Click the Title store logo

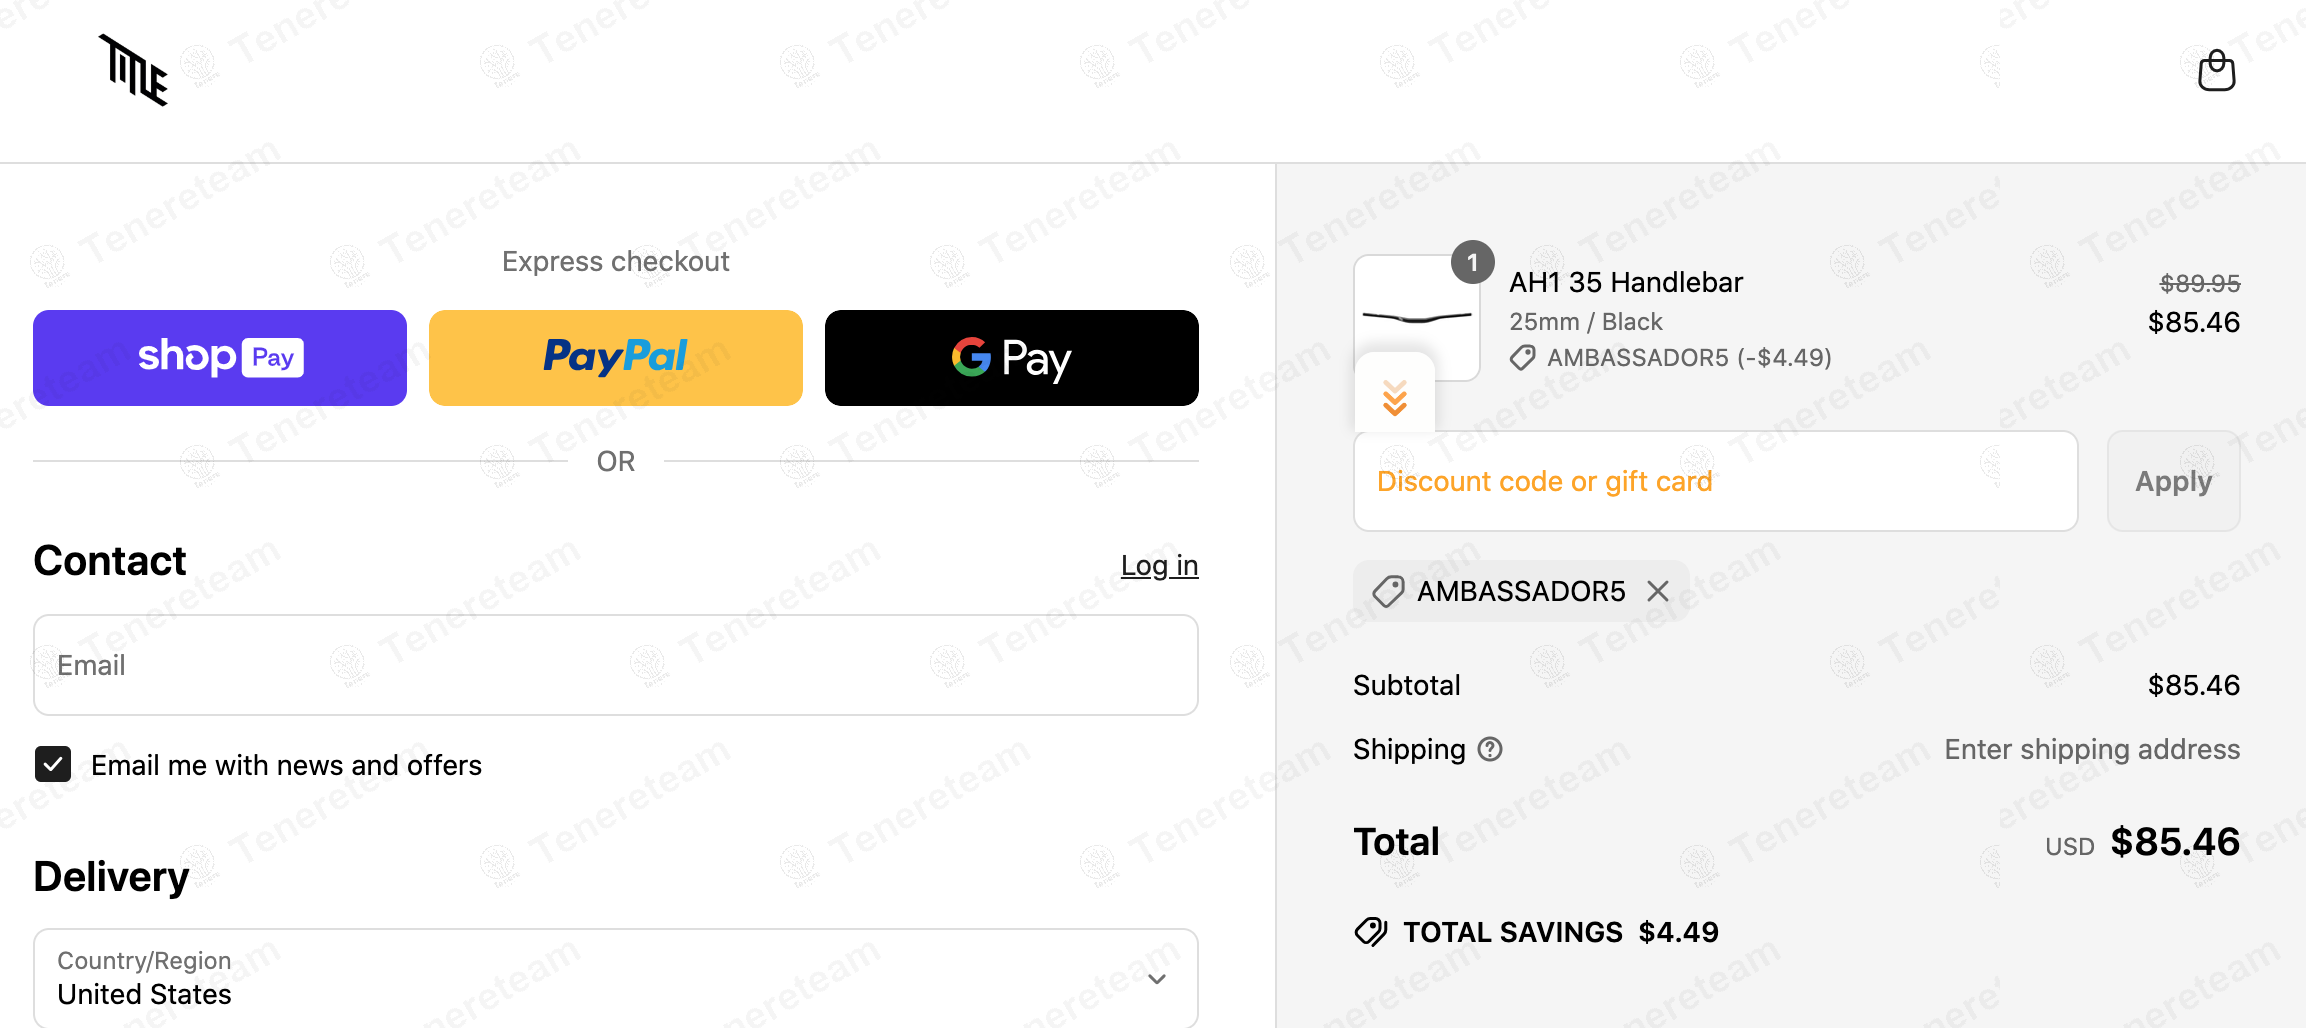tap(134, 71)
